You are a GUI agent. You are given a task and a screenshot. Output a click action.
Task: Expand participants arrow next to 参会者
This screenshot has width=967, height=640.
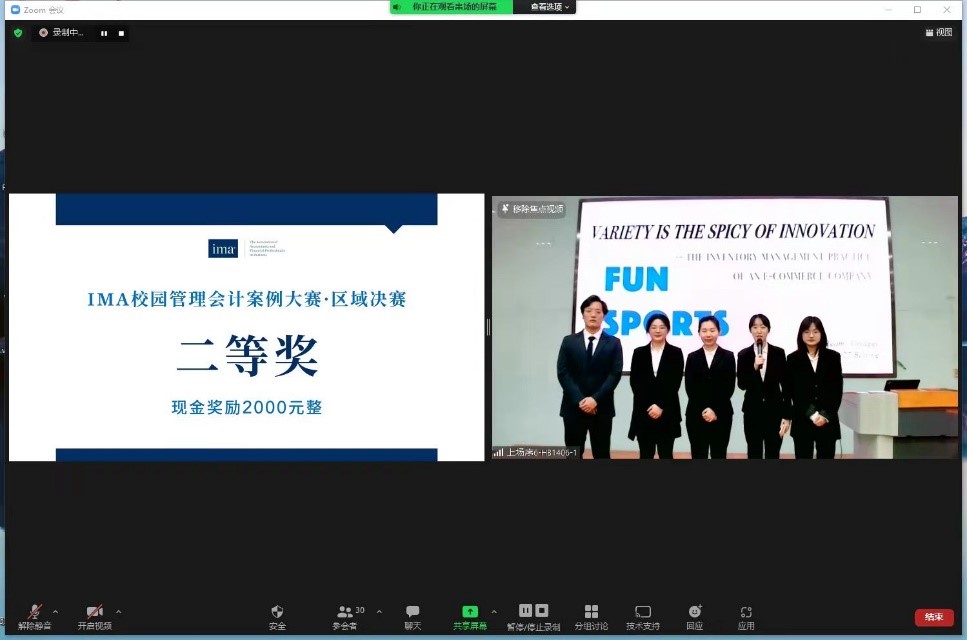click(379, 611)
